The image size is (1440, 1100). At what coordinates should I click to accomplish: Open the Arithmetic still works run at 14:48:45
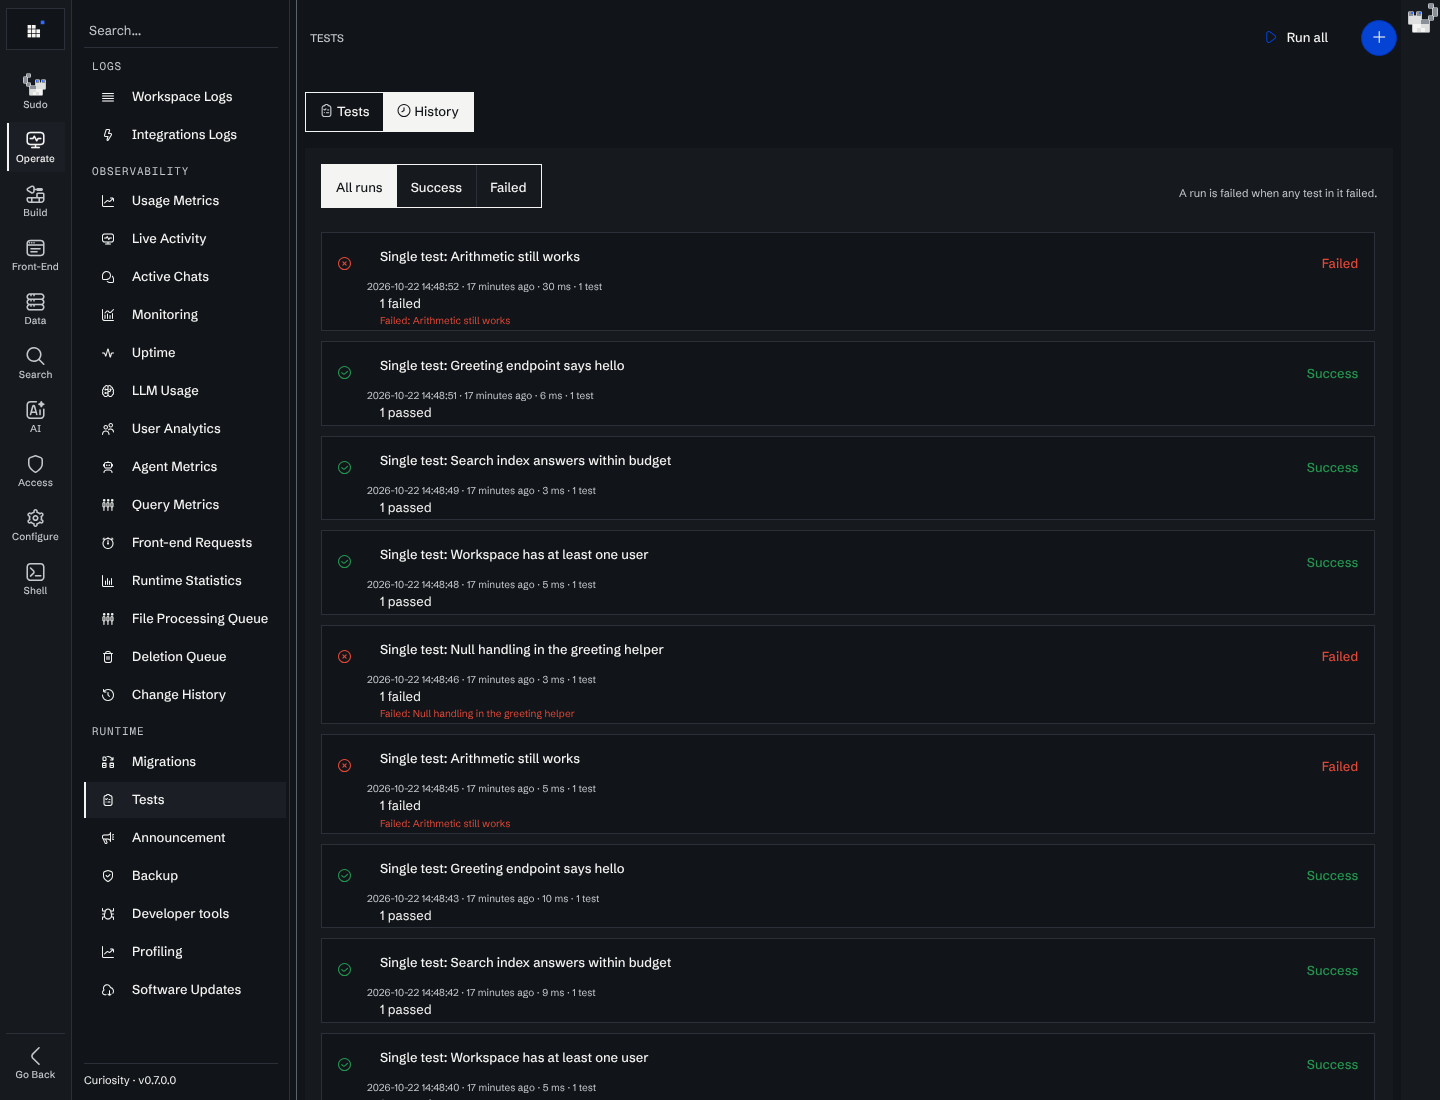pos(847,784)
